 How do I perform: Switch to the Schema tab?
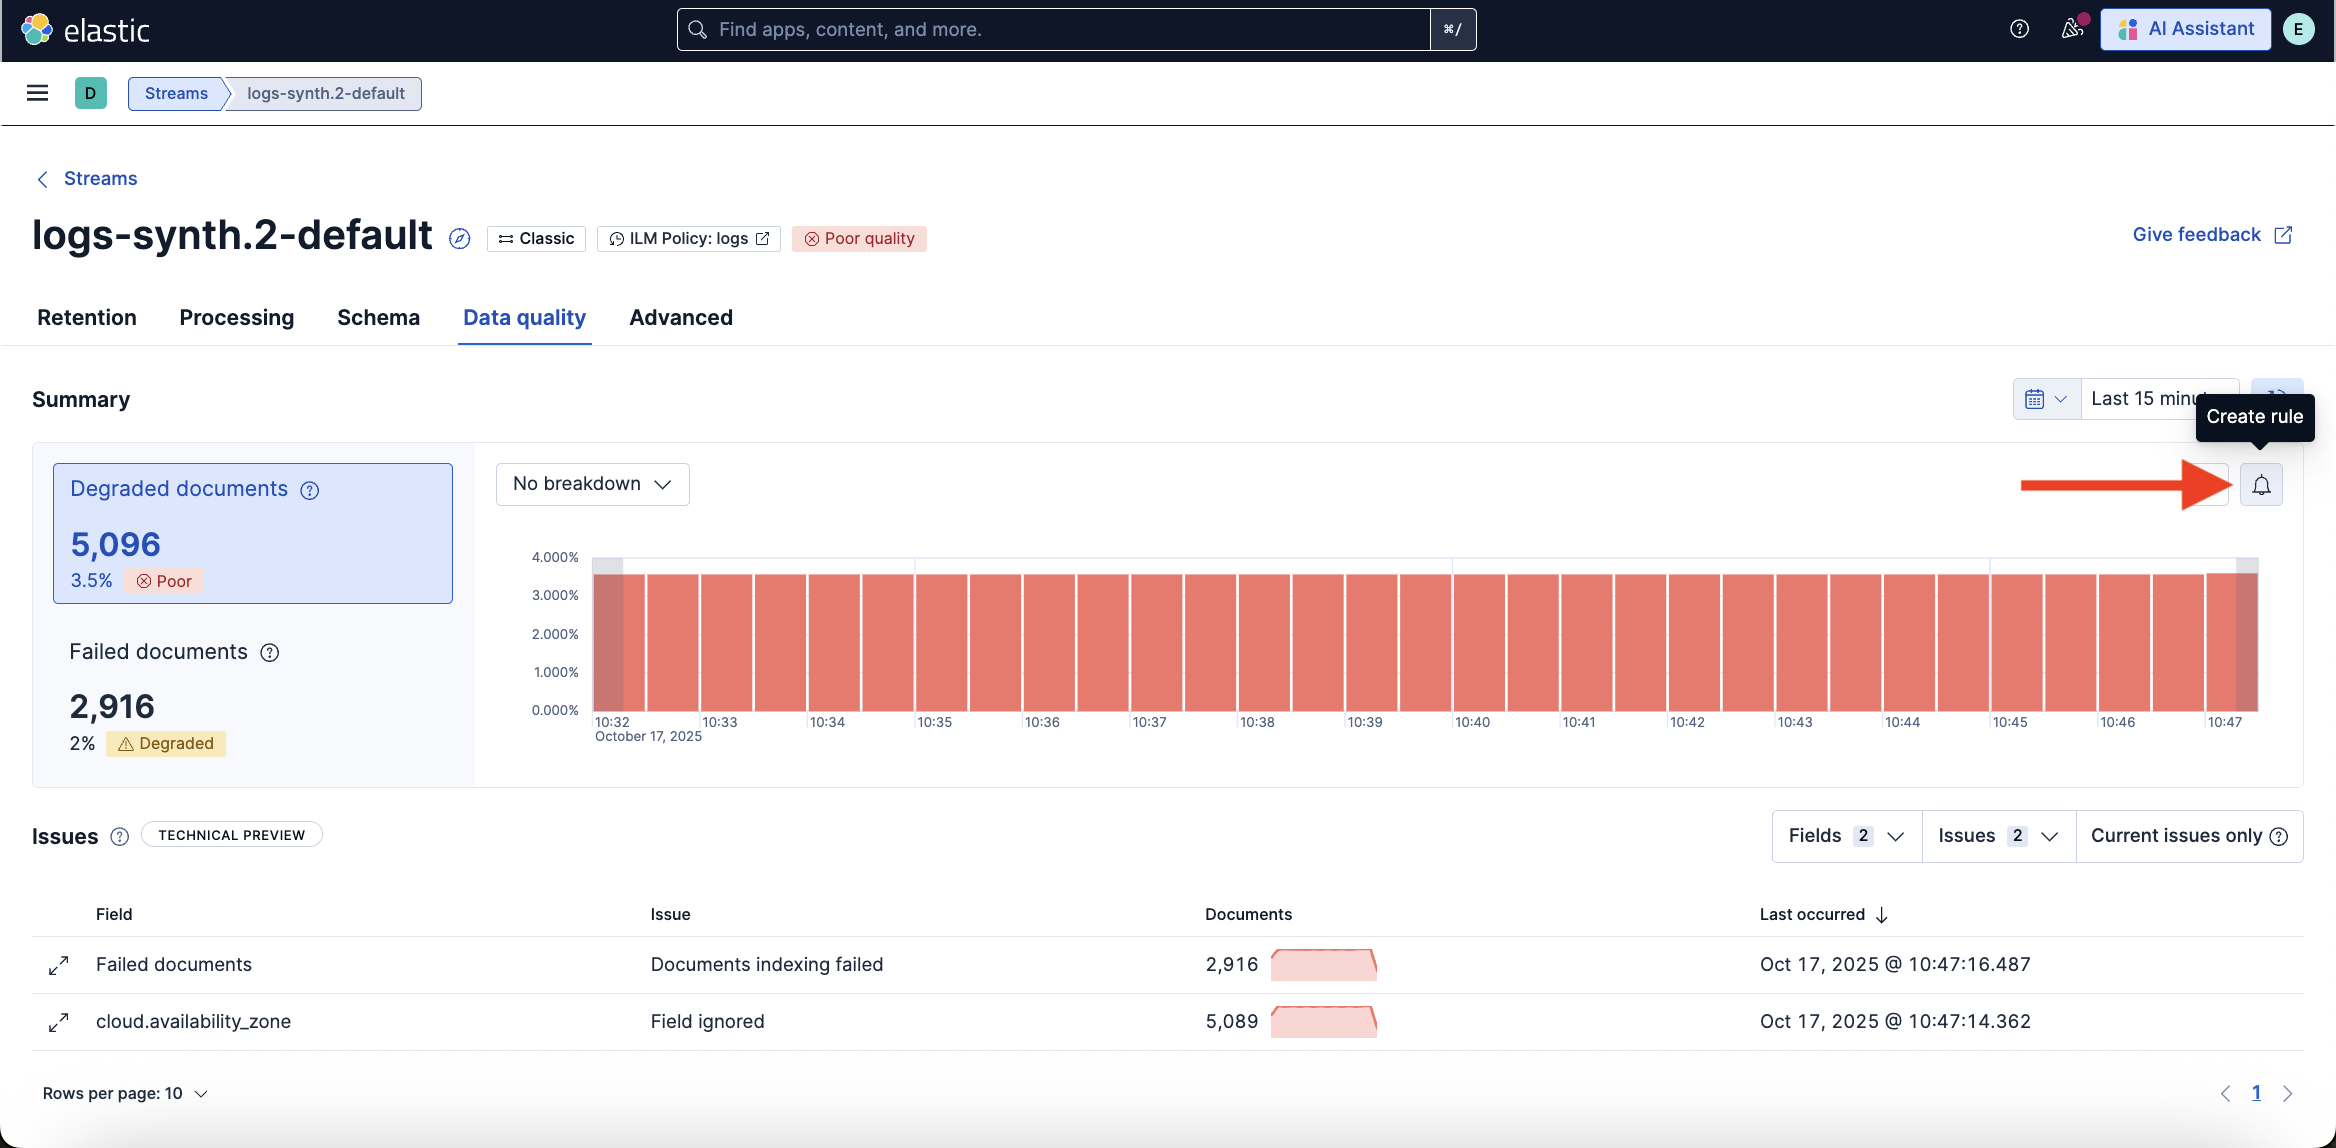pos(378,317)
